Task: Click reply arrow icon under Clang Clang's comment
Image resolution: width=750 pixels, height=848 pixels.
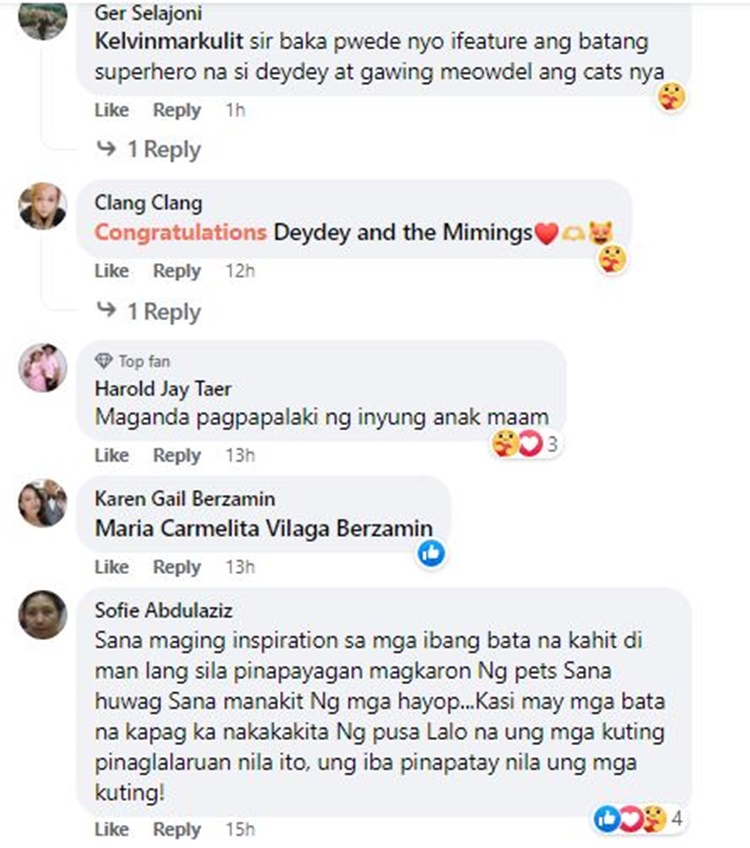Action: [106, 309]
